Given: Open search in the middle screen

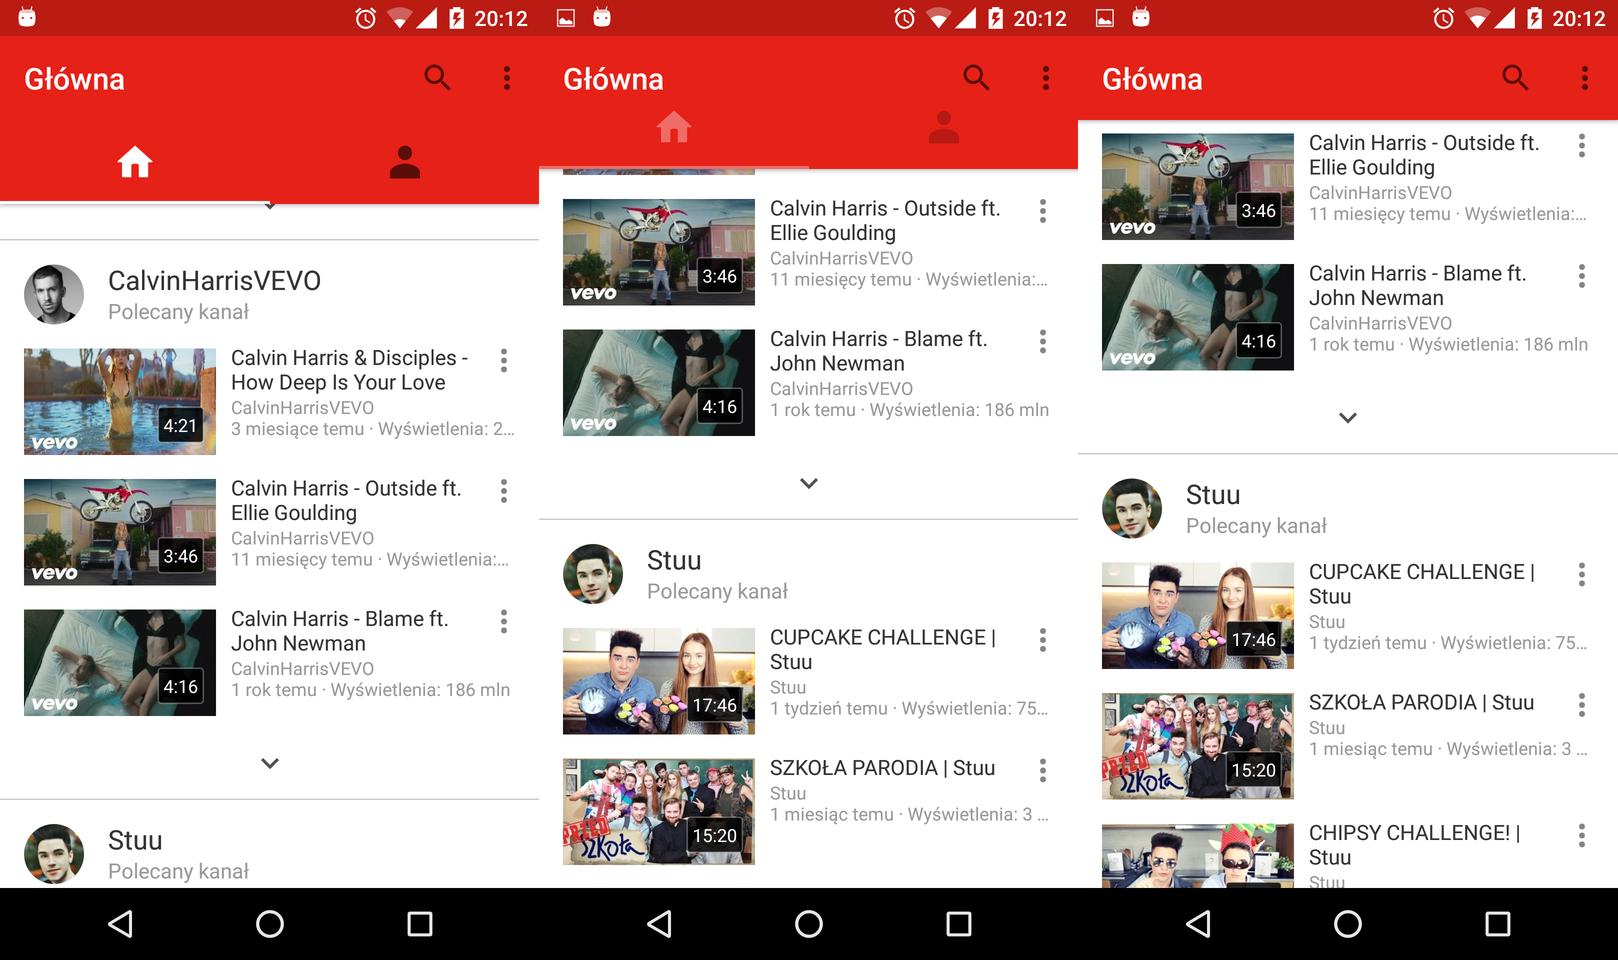Looking at the screenshot, I should [x=976, y=78].
